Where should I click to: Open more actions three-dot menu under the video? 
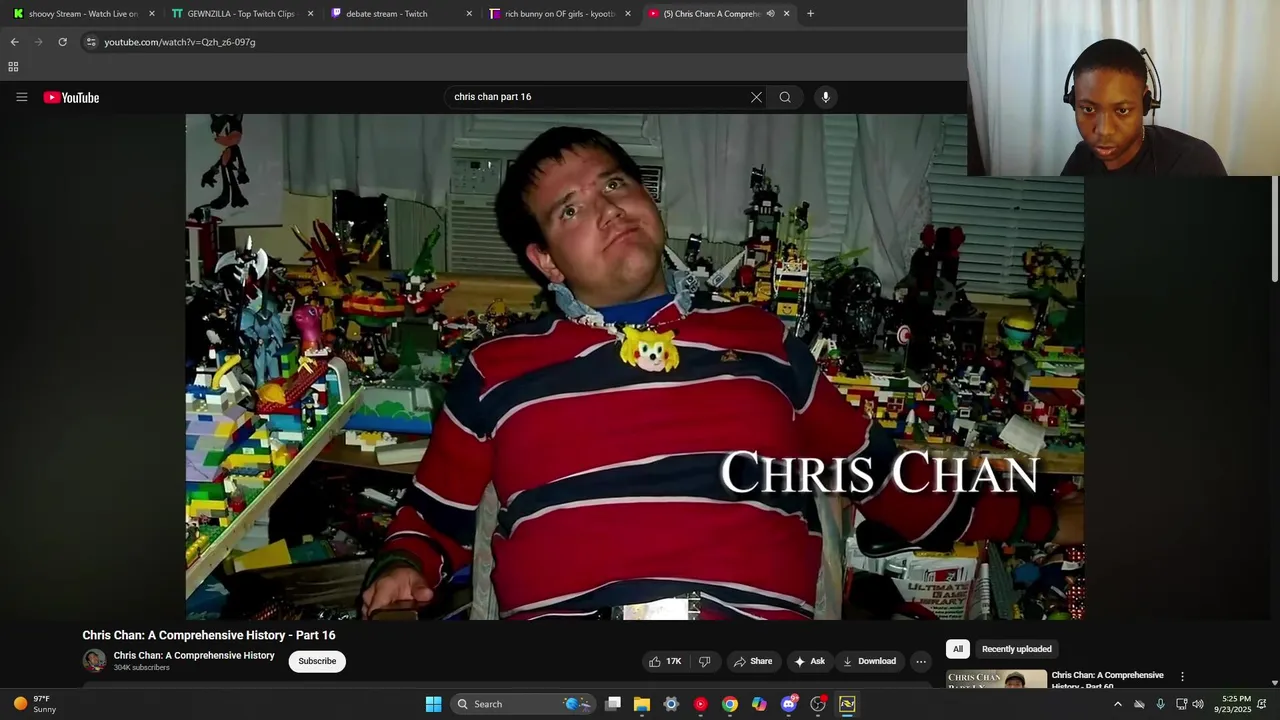pos(921,661)
